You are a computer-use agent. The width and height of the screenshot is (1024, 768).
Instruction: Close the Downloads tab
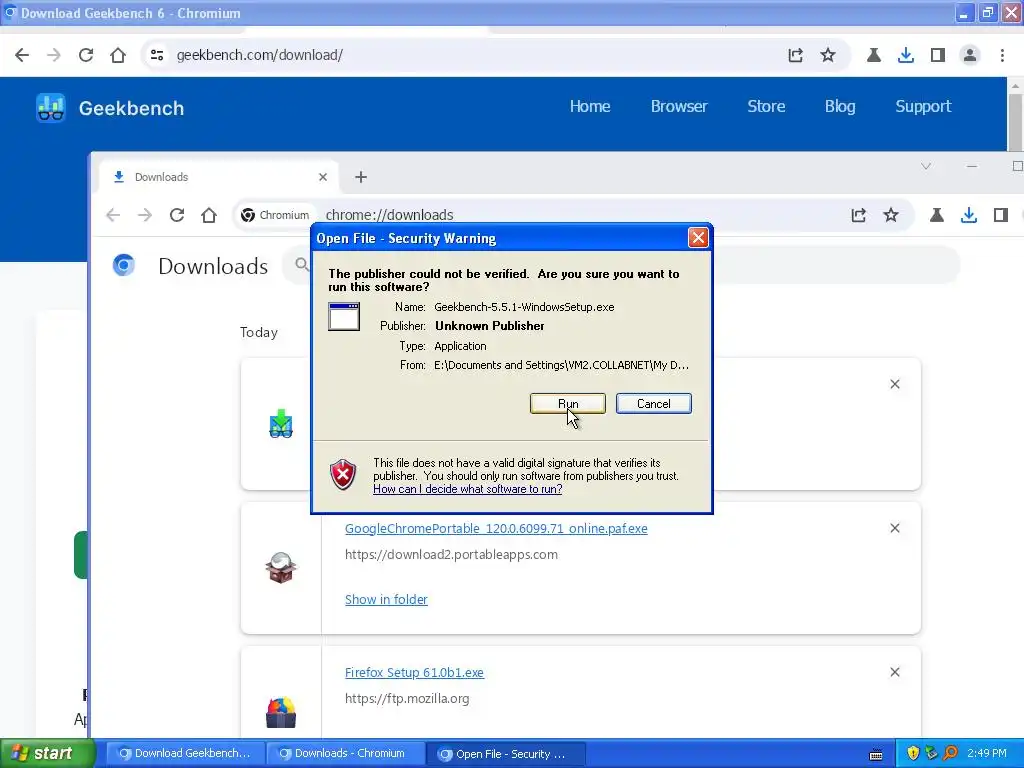323,177
